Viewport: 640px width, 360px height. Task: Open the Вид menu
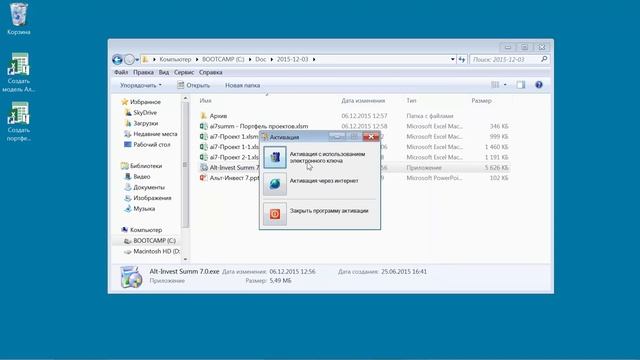coord(164,72)
